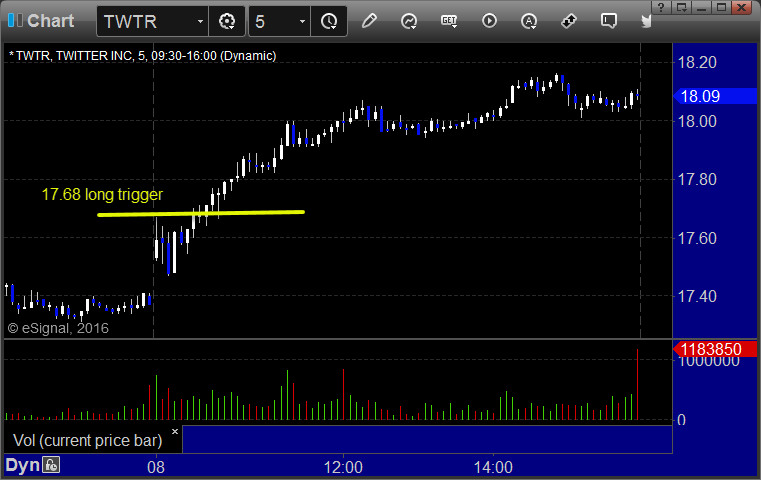Open the help question mark button

point(661,7)
